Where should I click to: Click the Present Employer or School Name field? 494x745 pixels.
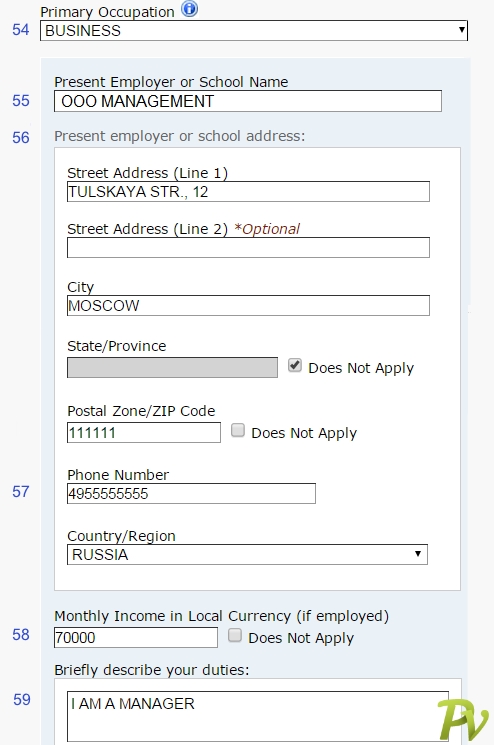click(247, 101)
